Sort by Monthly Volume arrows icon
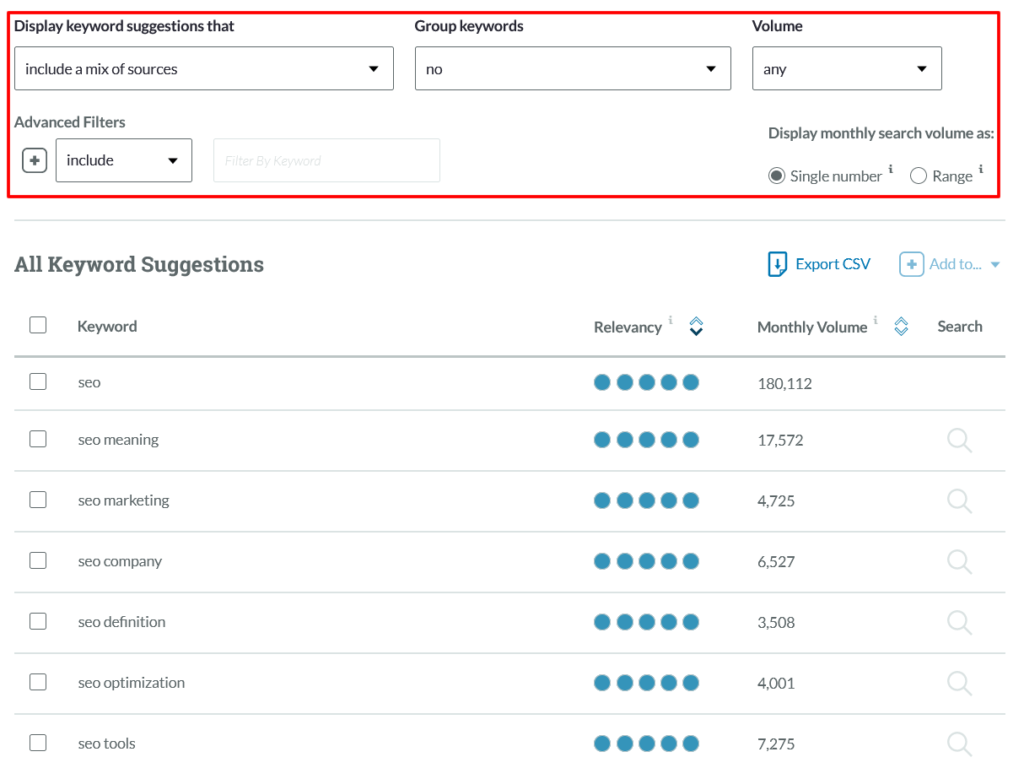 coord(901,326)
